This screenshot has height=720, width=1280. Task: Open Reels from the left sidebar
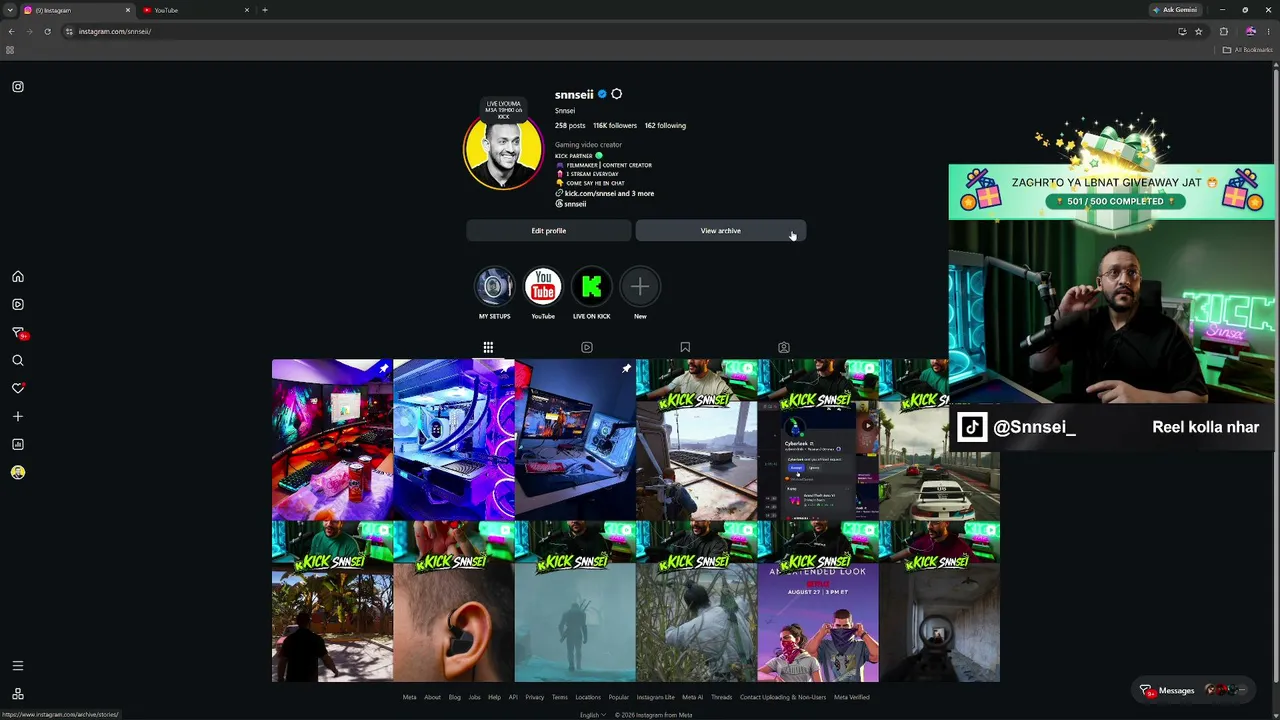[18, 305]
